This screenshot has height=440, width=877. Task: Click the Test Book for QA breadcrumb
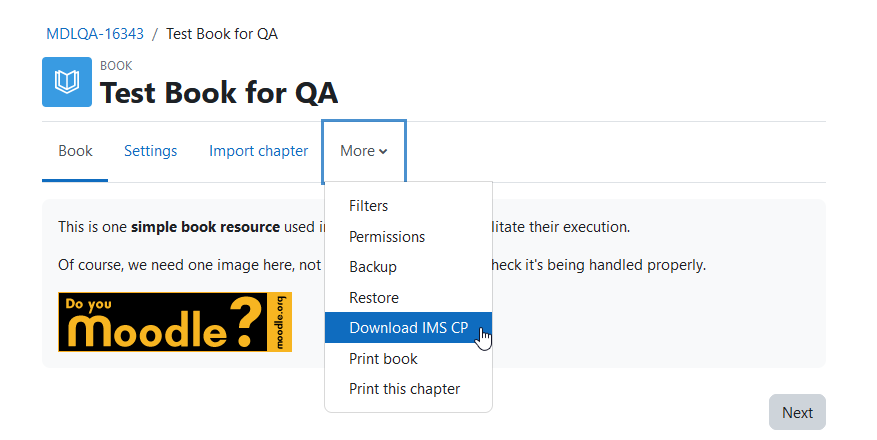(x=221, y=34)
